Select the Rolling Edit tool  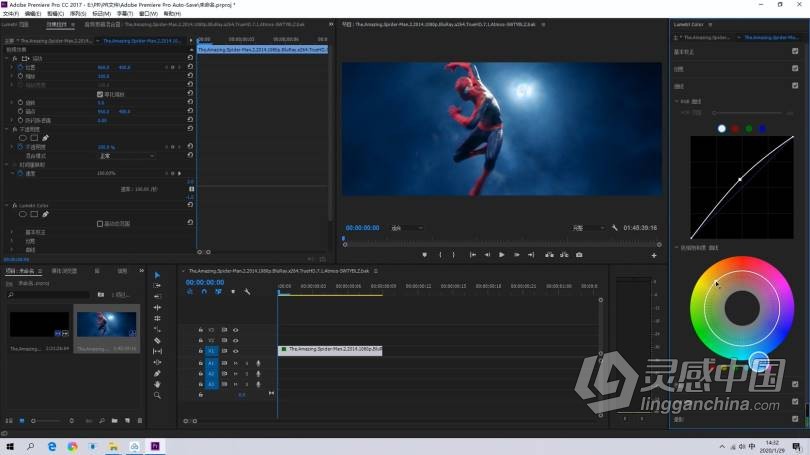(158, 307)
